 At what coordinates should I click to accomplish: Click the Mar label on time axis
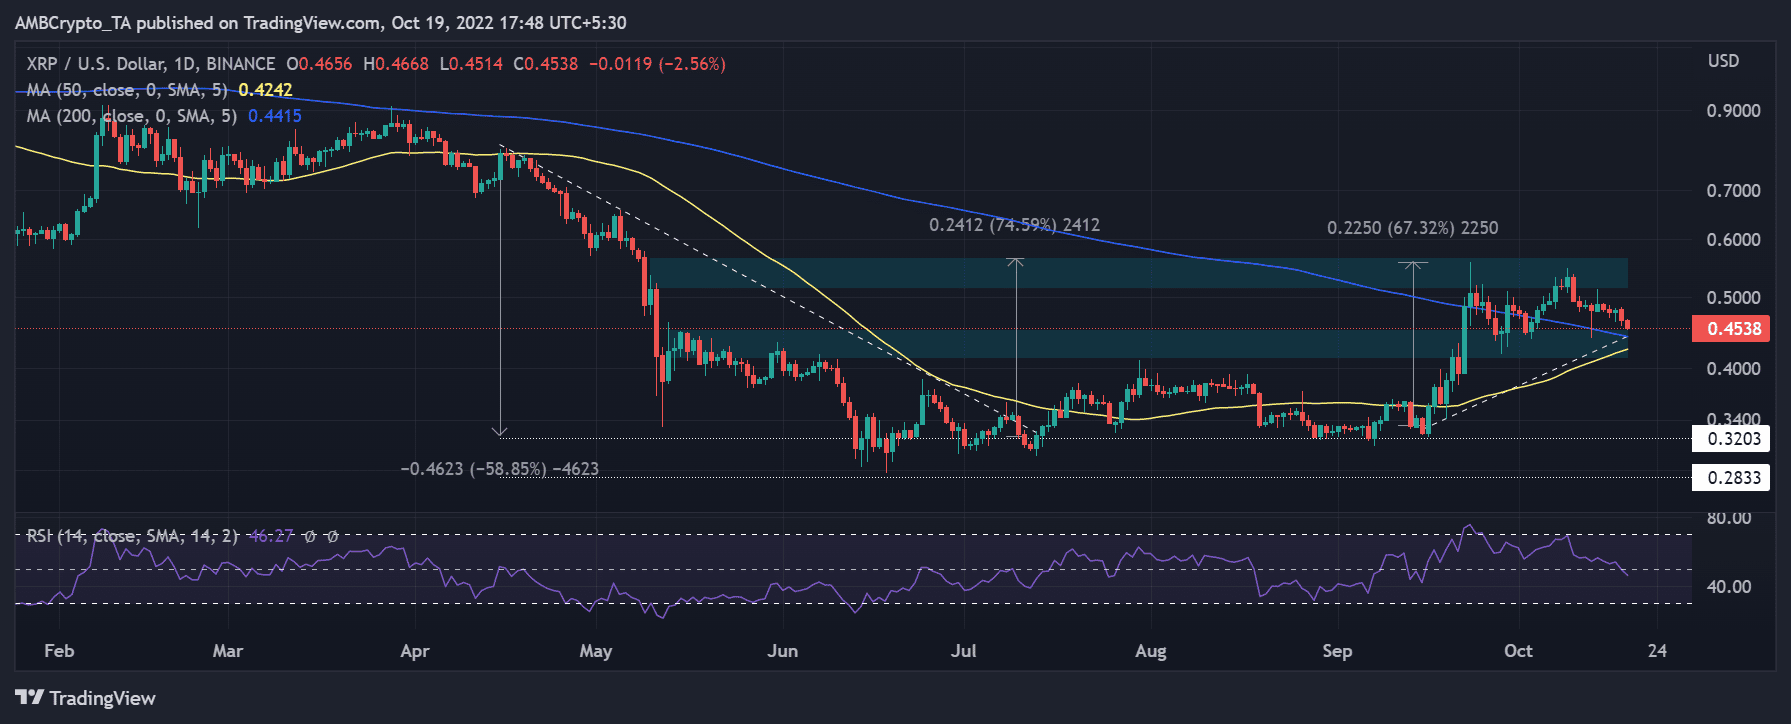click(228, 651)
